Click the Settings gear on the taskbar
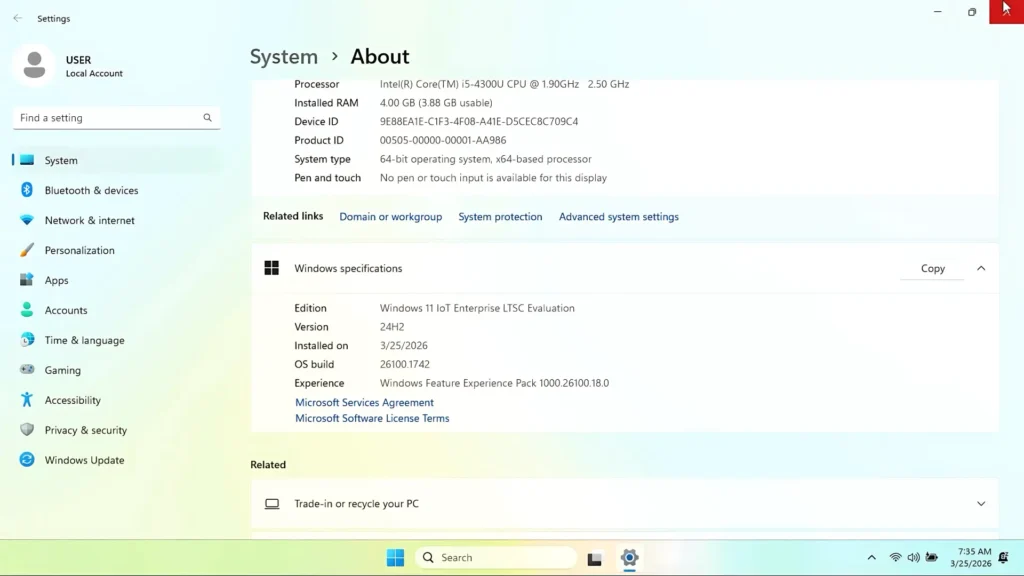The height and width of the screenshot is (576, 1024). pos(629,558)
